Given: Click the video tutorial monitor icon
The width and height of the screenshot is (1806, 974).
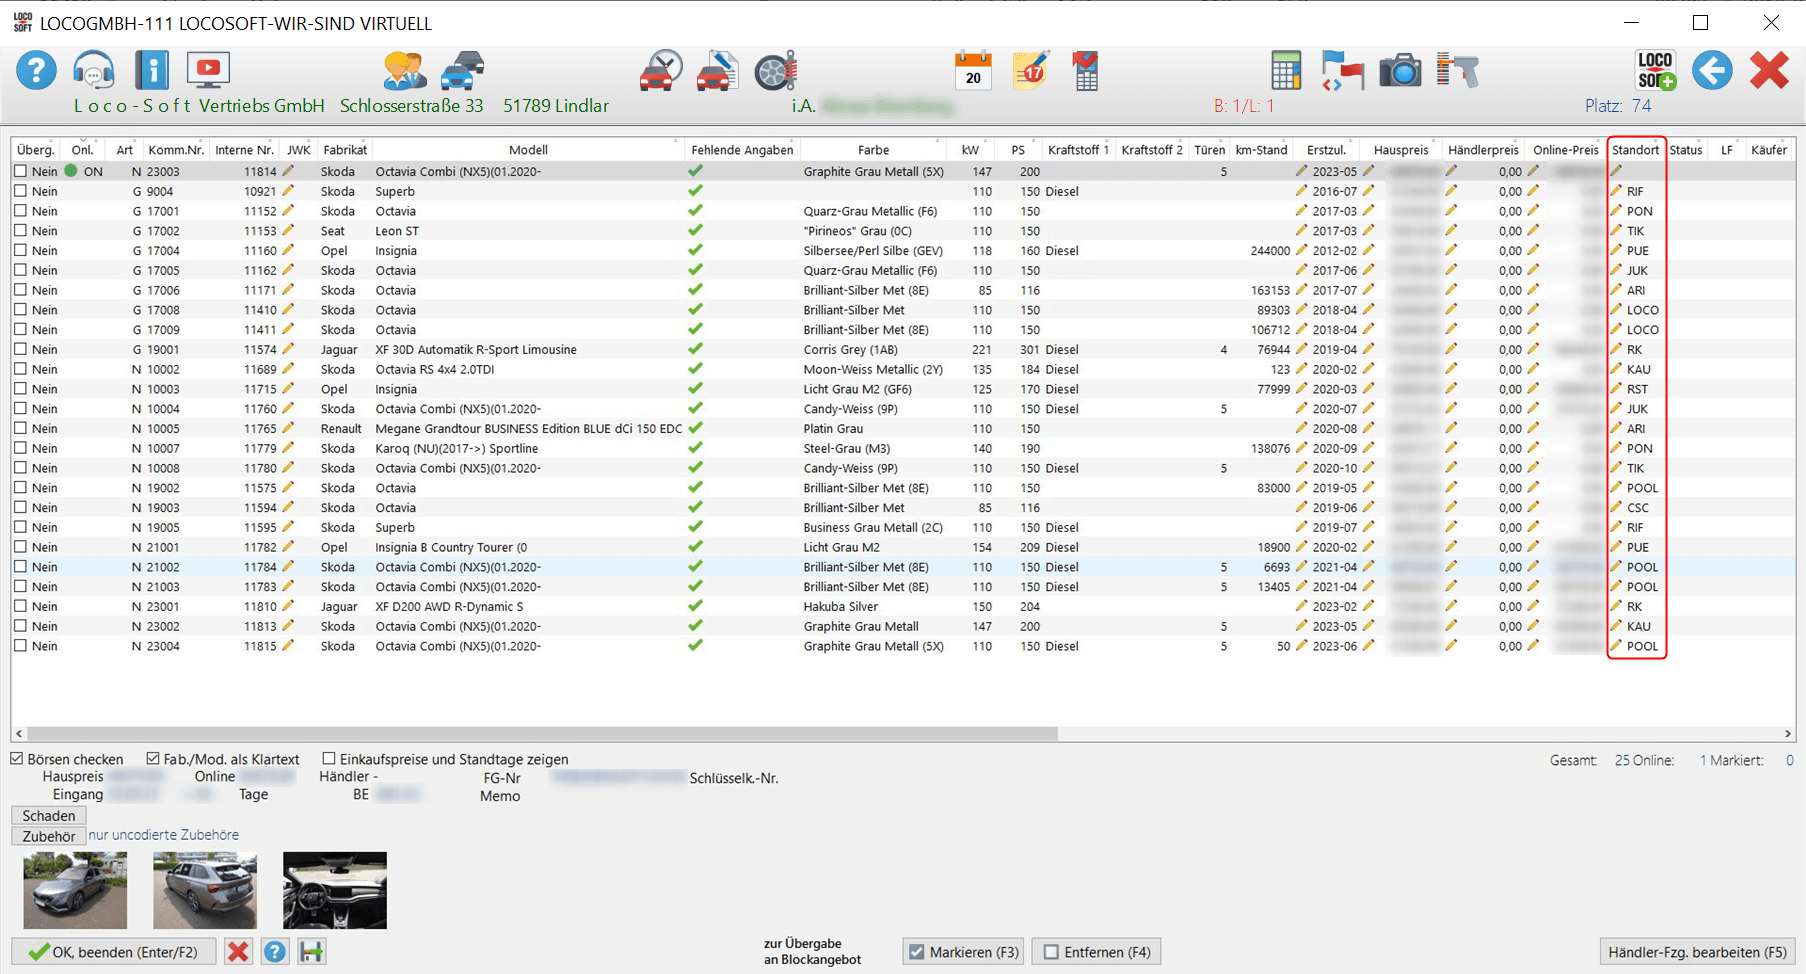Looking at the screenshot, I should click(208, 71).
